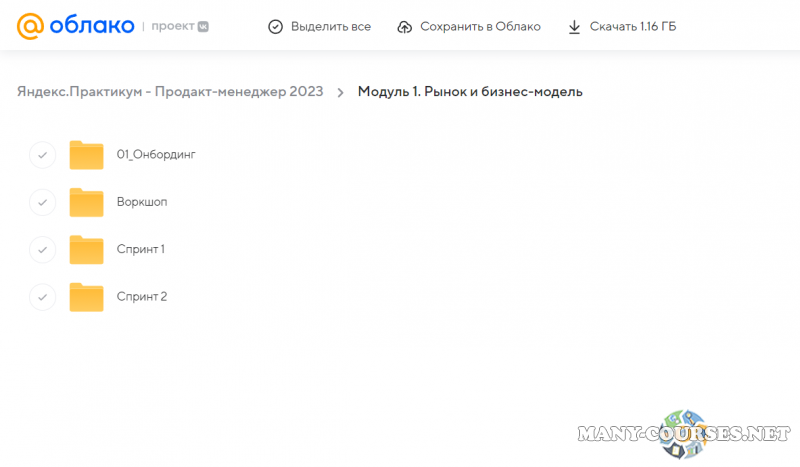
Task: Tick the checkbox for 01_Онбординг
Action: [x=42, y=155]
